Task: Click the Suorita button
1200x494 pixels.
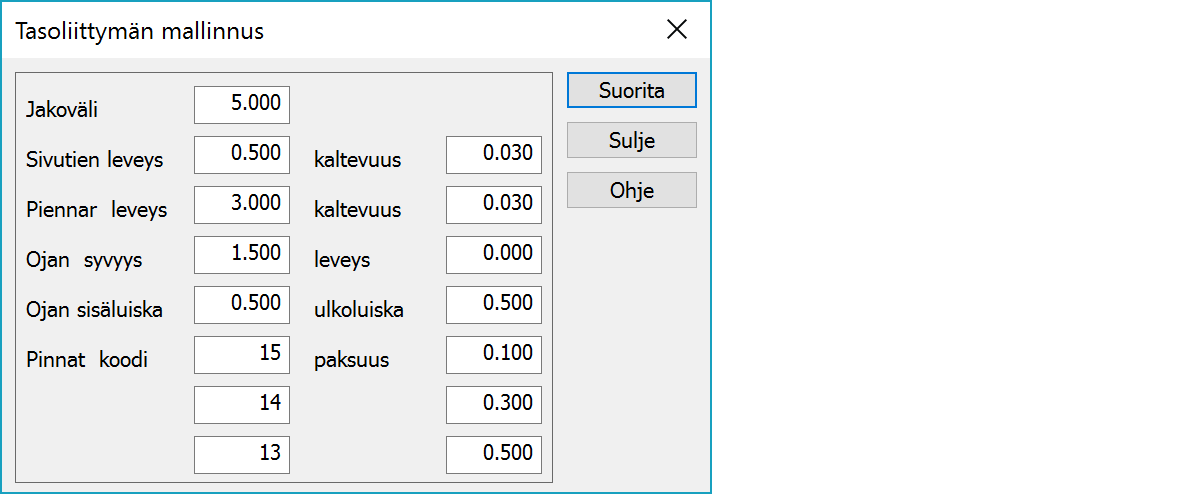Action: (x=631, y=90)
